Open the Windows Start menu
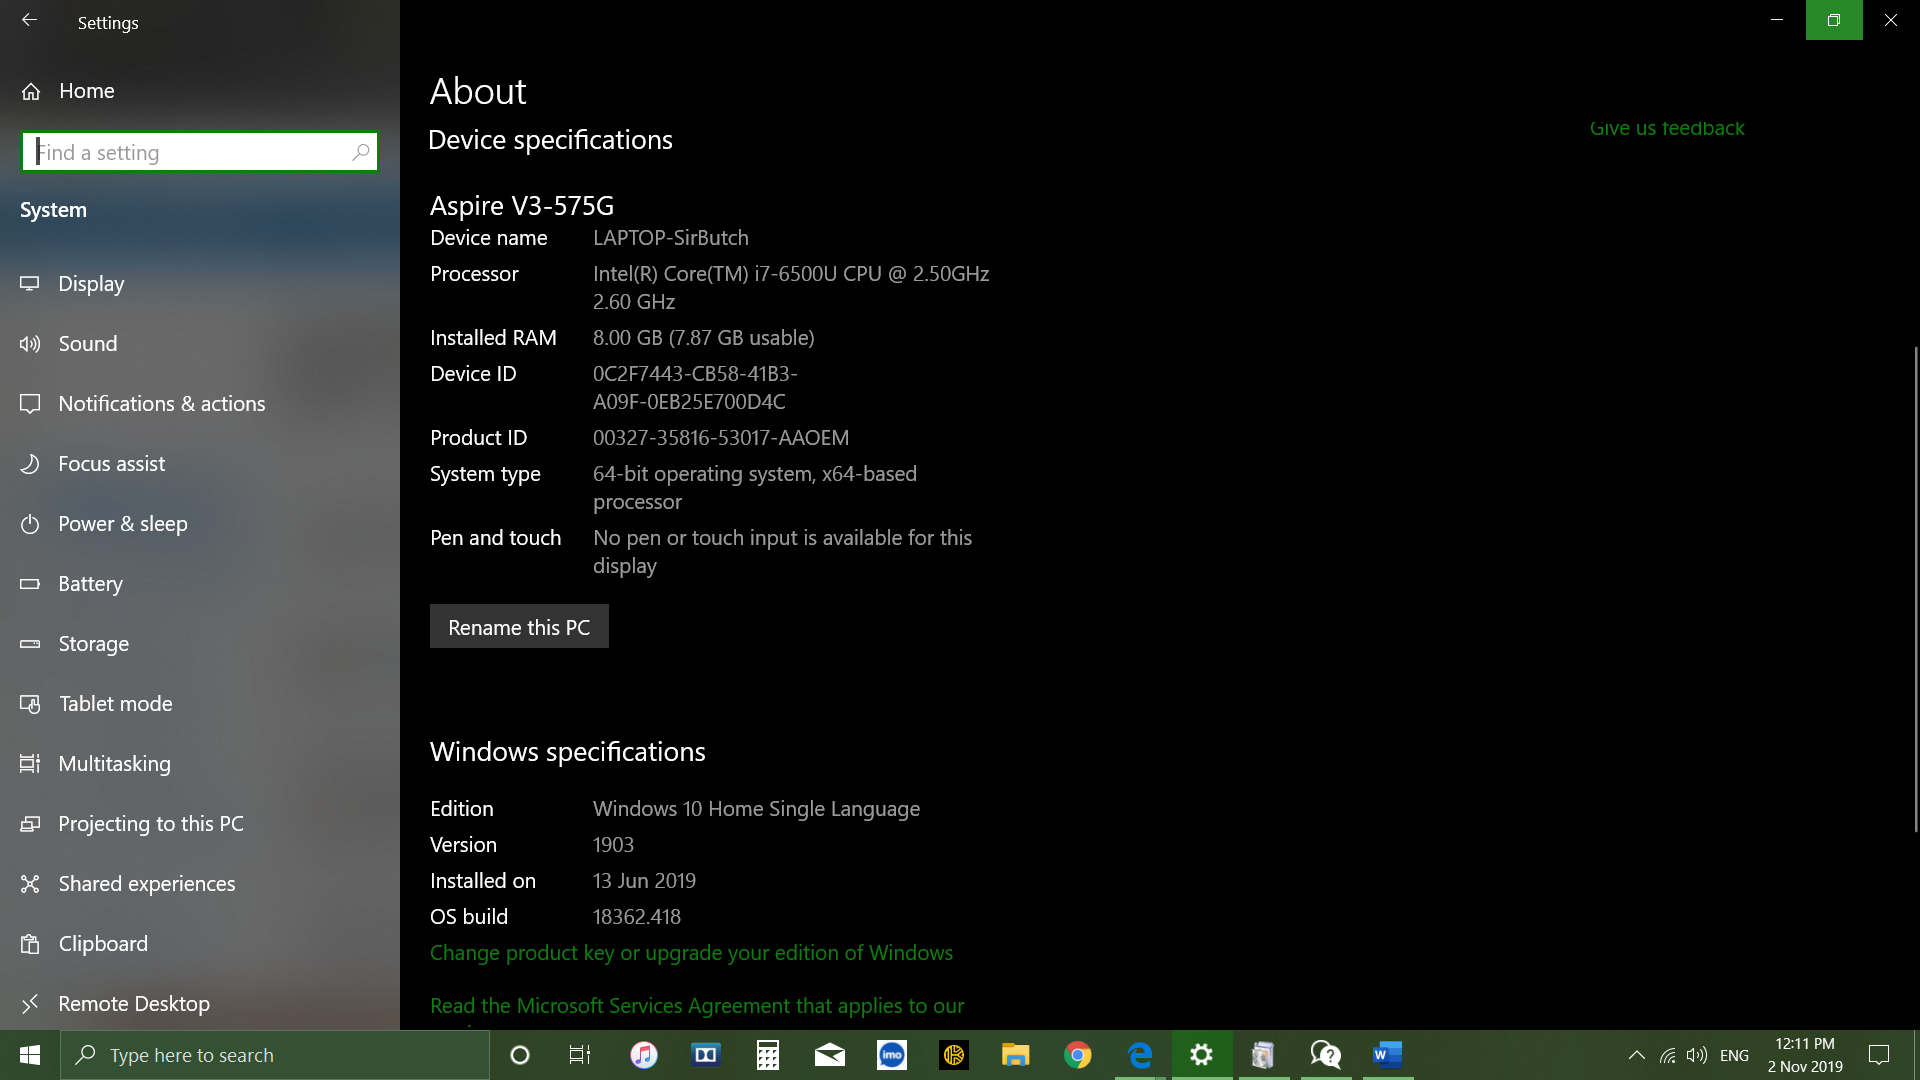This screenshot has height=1080, width=1920. click(29, 1055)
